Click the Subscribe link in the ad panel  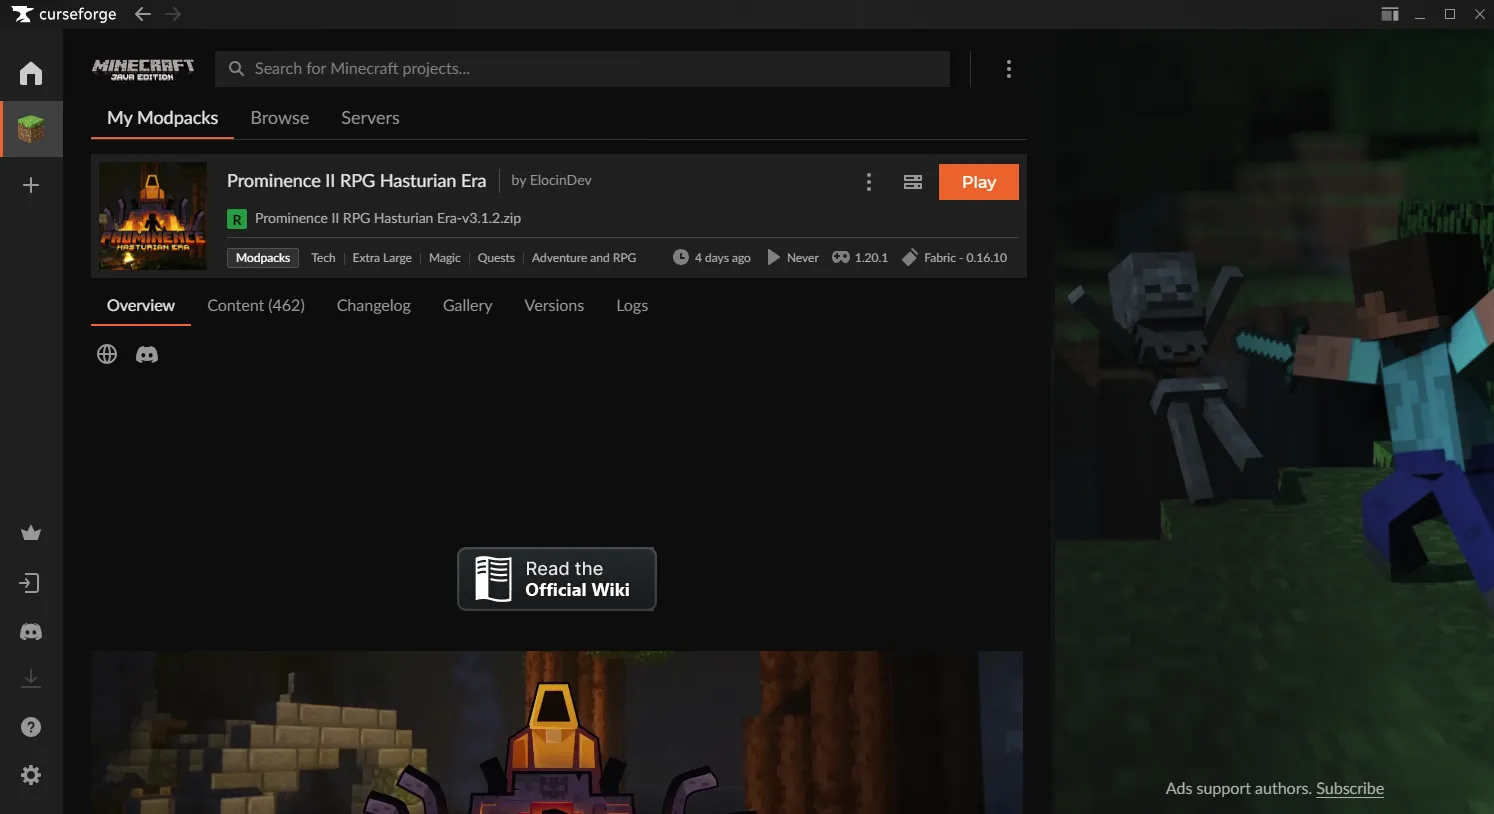click(x=1348, y=789)
